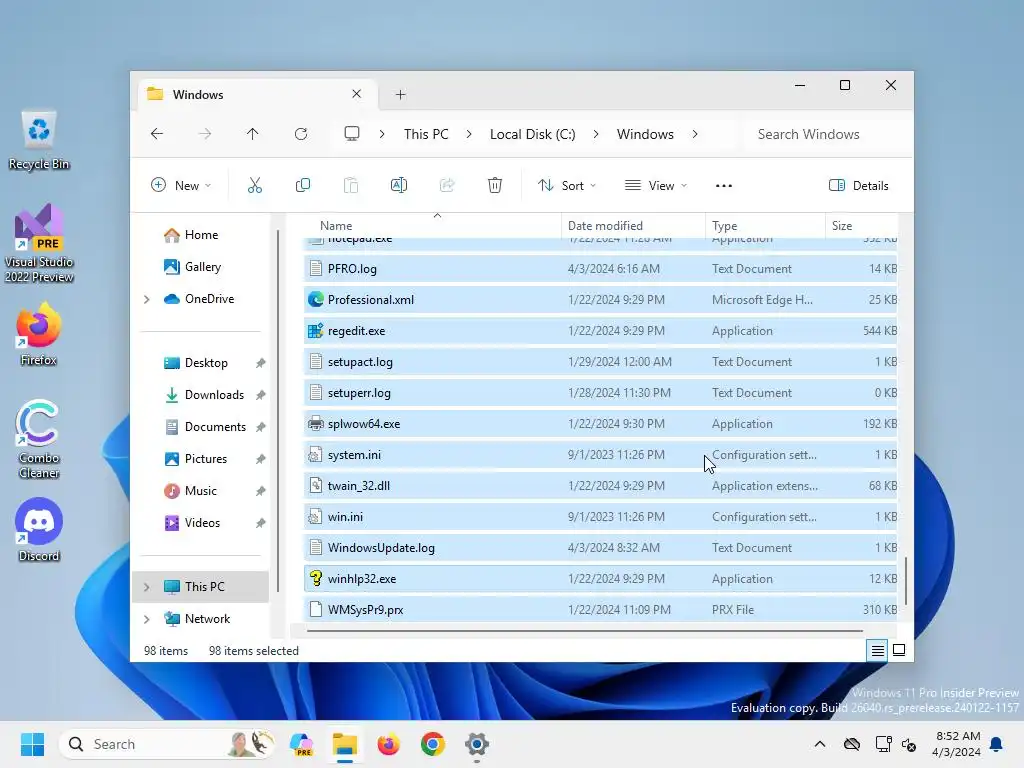Sort by Type column header
This screenshot has height=768, width=1024.
coord(765,225)
